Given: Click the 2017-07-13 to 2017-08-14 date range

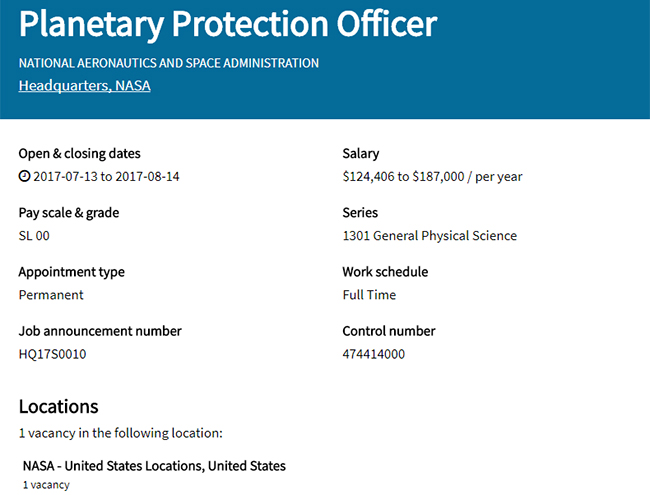Looking at the screenshot, I should pos(106,177).
